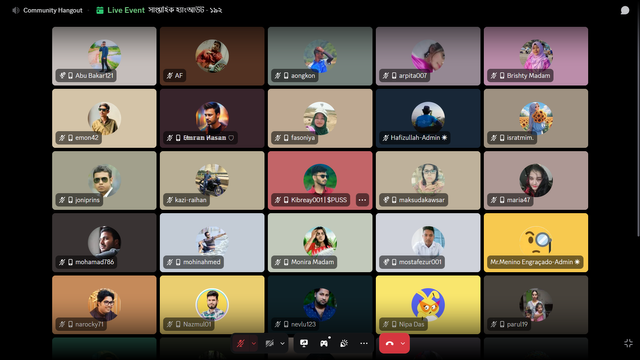Select Nipa Das's bunny avatar

pos(428,304)
